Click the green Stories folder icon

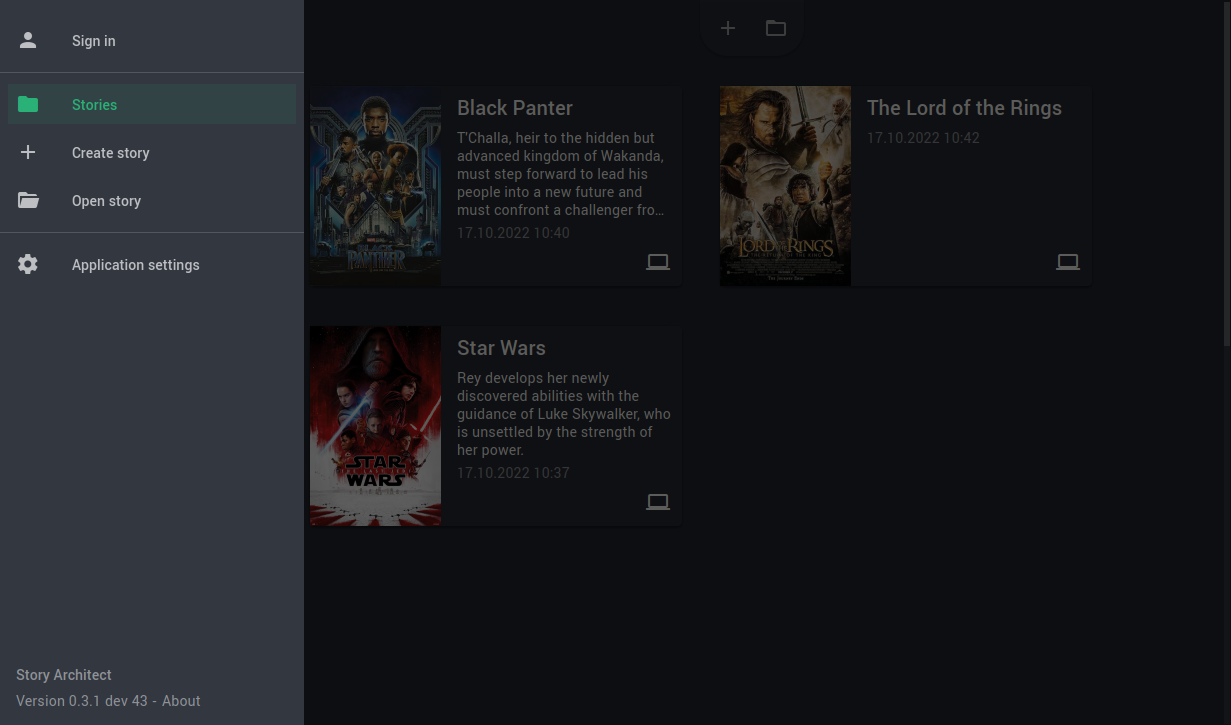[x=28, y=104]
